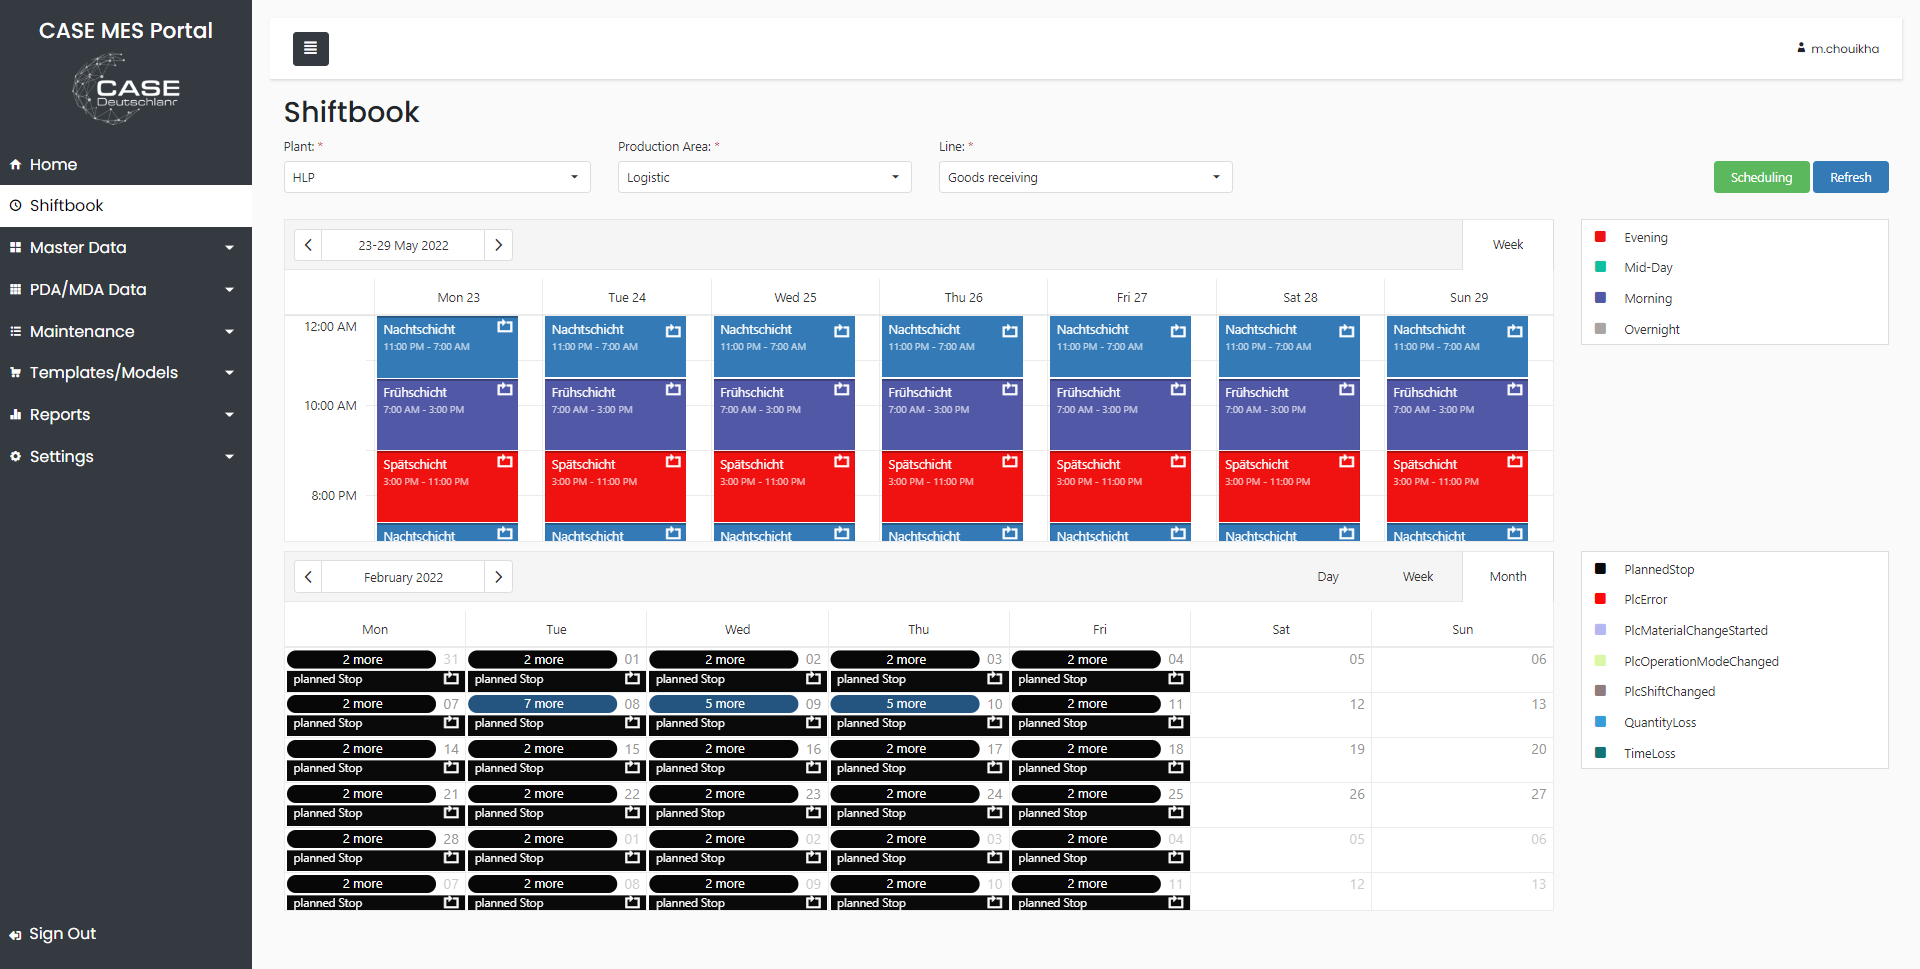
Task: Select Spätschicht shift block on Thu 26
Action: pyautogui.click(x=952, y=486)
